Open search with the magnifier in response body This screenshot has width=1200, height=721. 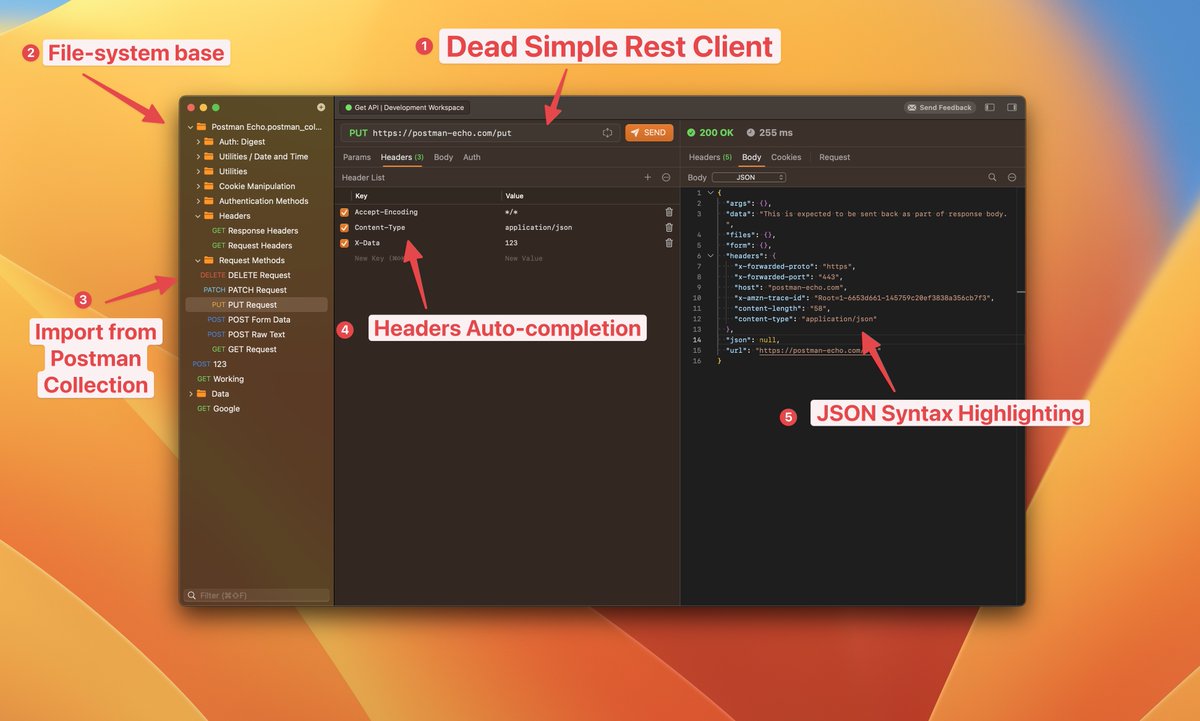[992, 176]
